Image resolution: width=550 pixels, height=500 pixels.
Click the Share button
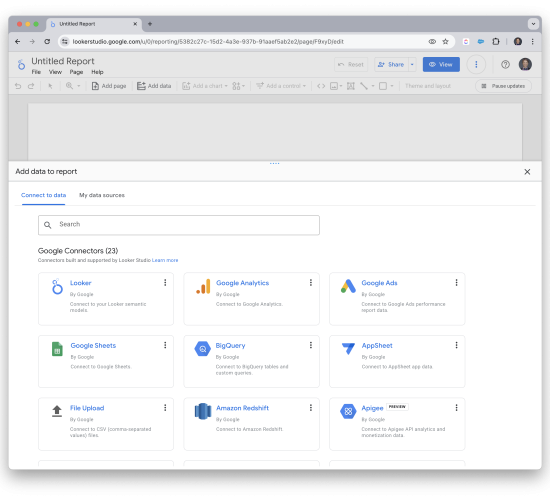pyautogui.click(x=391, y=65)
